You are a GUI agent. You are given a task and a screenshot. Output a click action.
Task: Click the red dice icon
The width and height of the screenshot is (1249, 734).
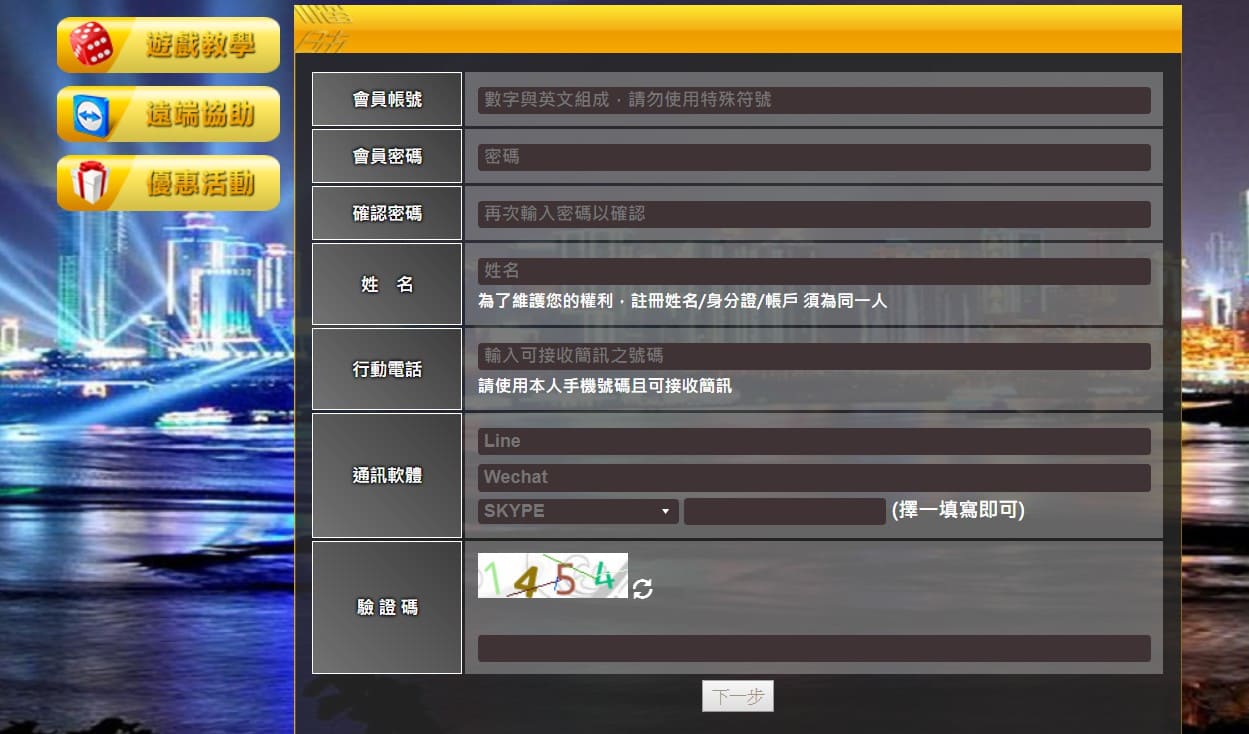click(x=92, y=44)
